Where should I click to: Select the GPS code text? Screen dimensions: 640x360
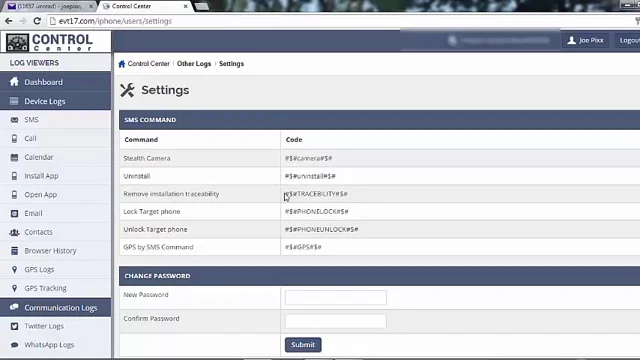(x=303, y=247)
